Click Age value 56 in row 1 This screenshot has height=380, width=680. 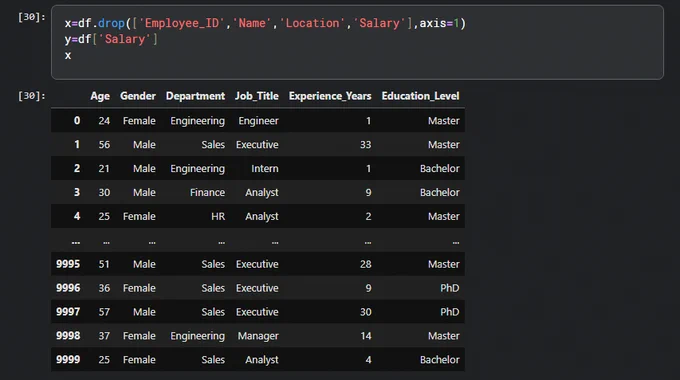tap(104, 144)
